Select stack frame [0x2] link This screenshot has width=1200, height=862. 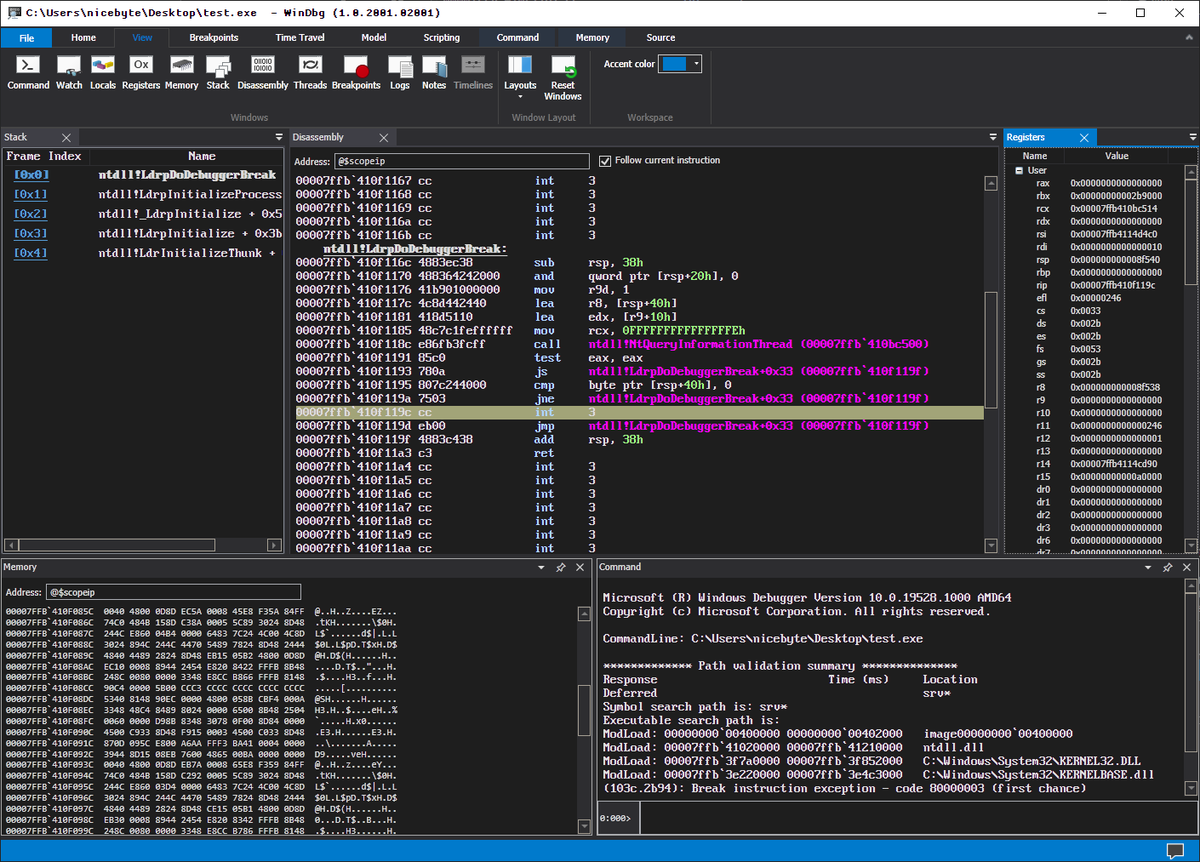30,214
